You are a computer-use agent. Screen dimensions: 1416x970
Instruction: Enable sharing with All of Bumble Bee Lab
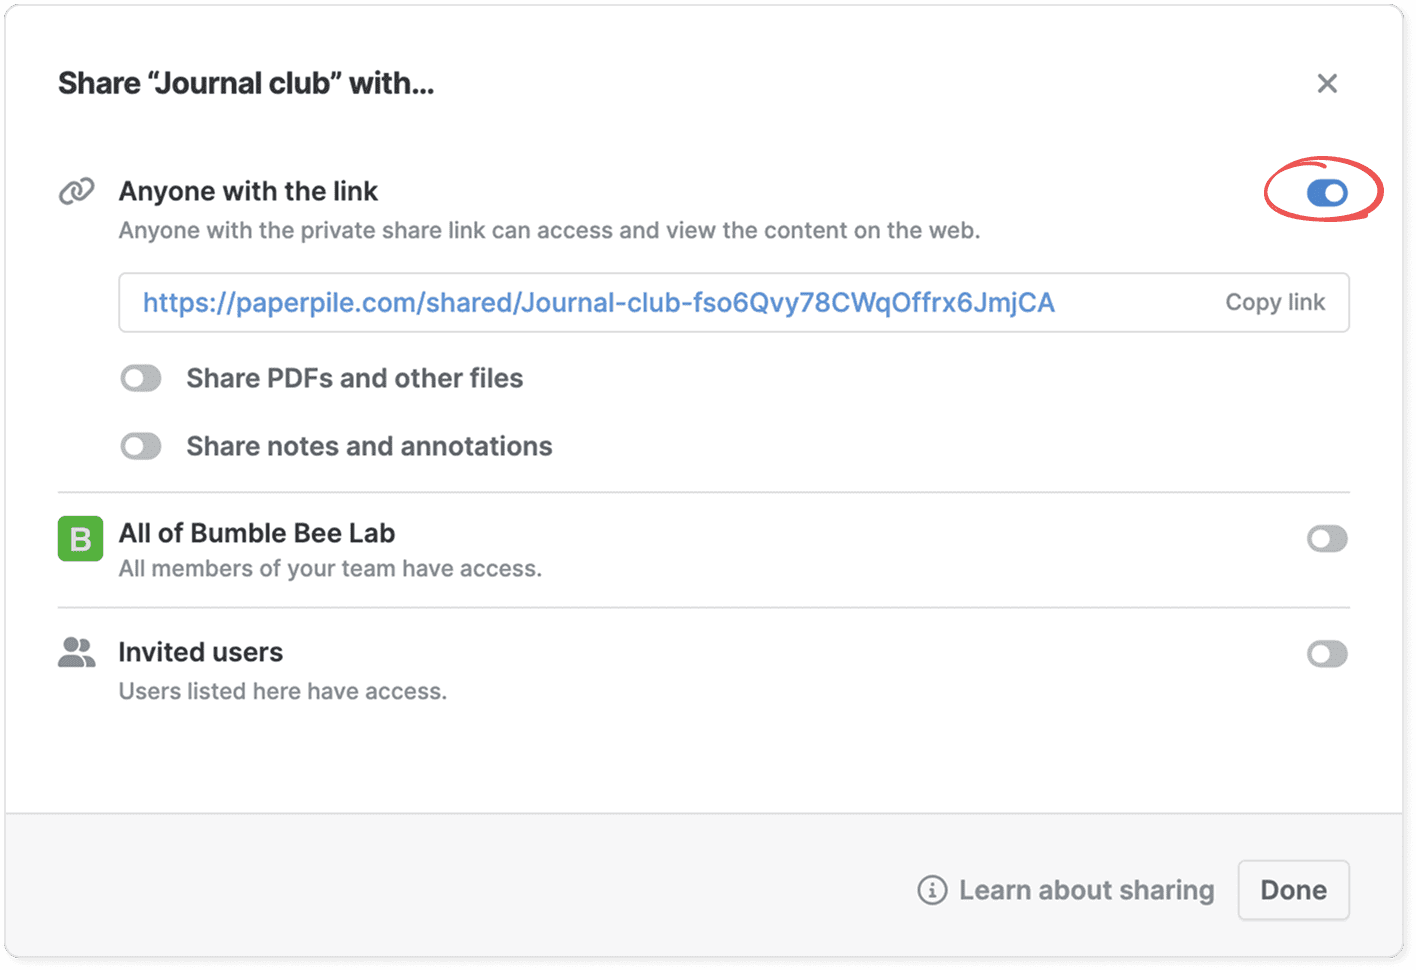(x=1327, y=539)
